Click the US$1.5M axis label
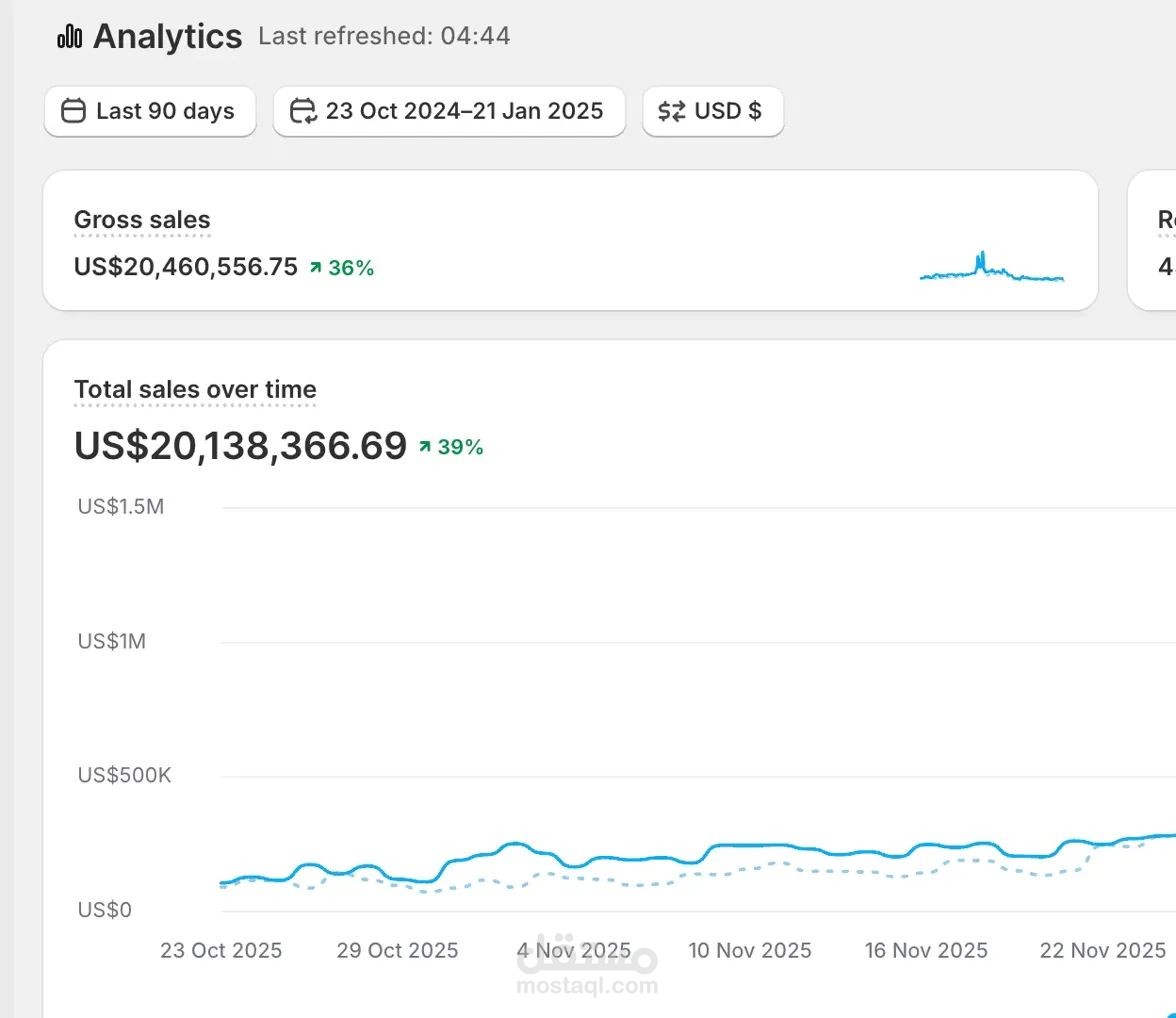1176x1018 pixels. pyautogui.click(x=121, y=506)
